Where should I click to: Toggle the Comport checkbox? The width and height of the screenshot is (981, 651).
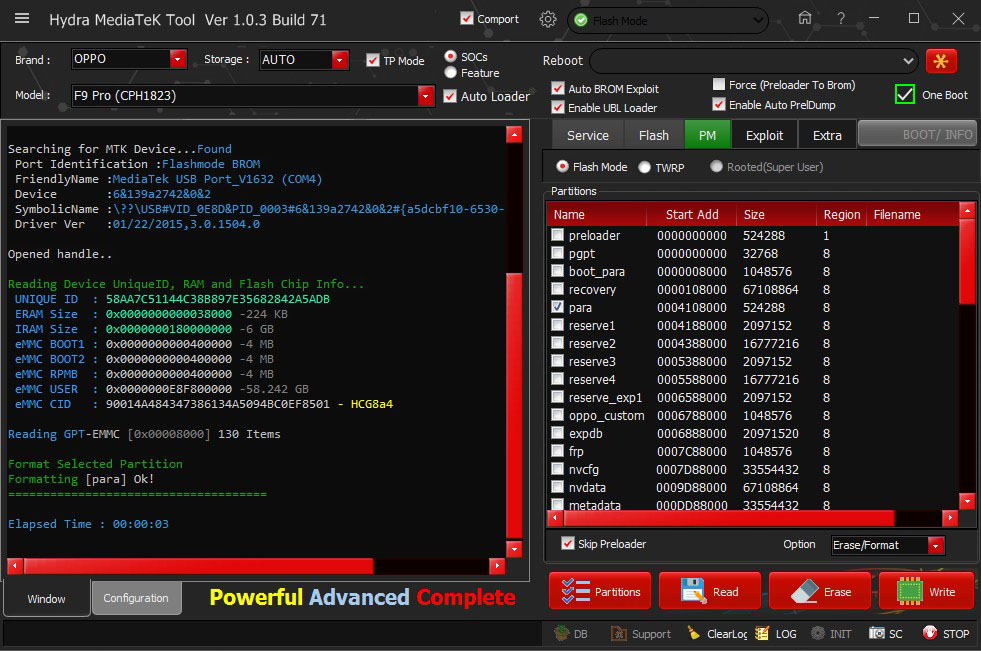pos(467,19)
